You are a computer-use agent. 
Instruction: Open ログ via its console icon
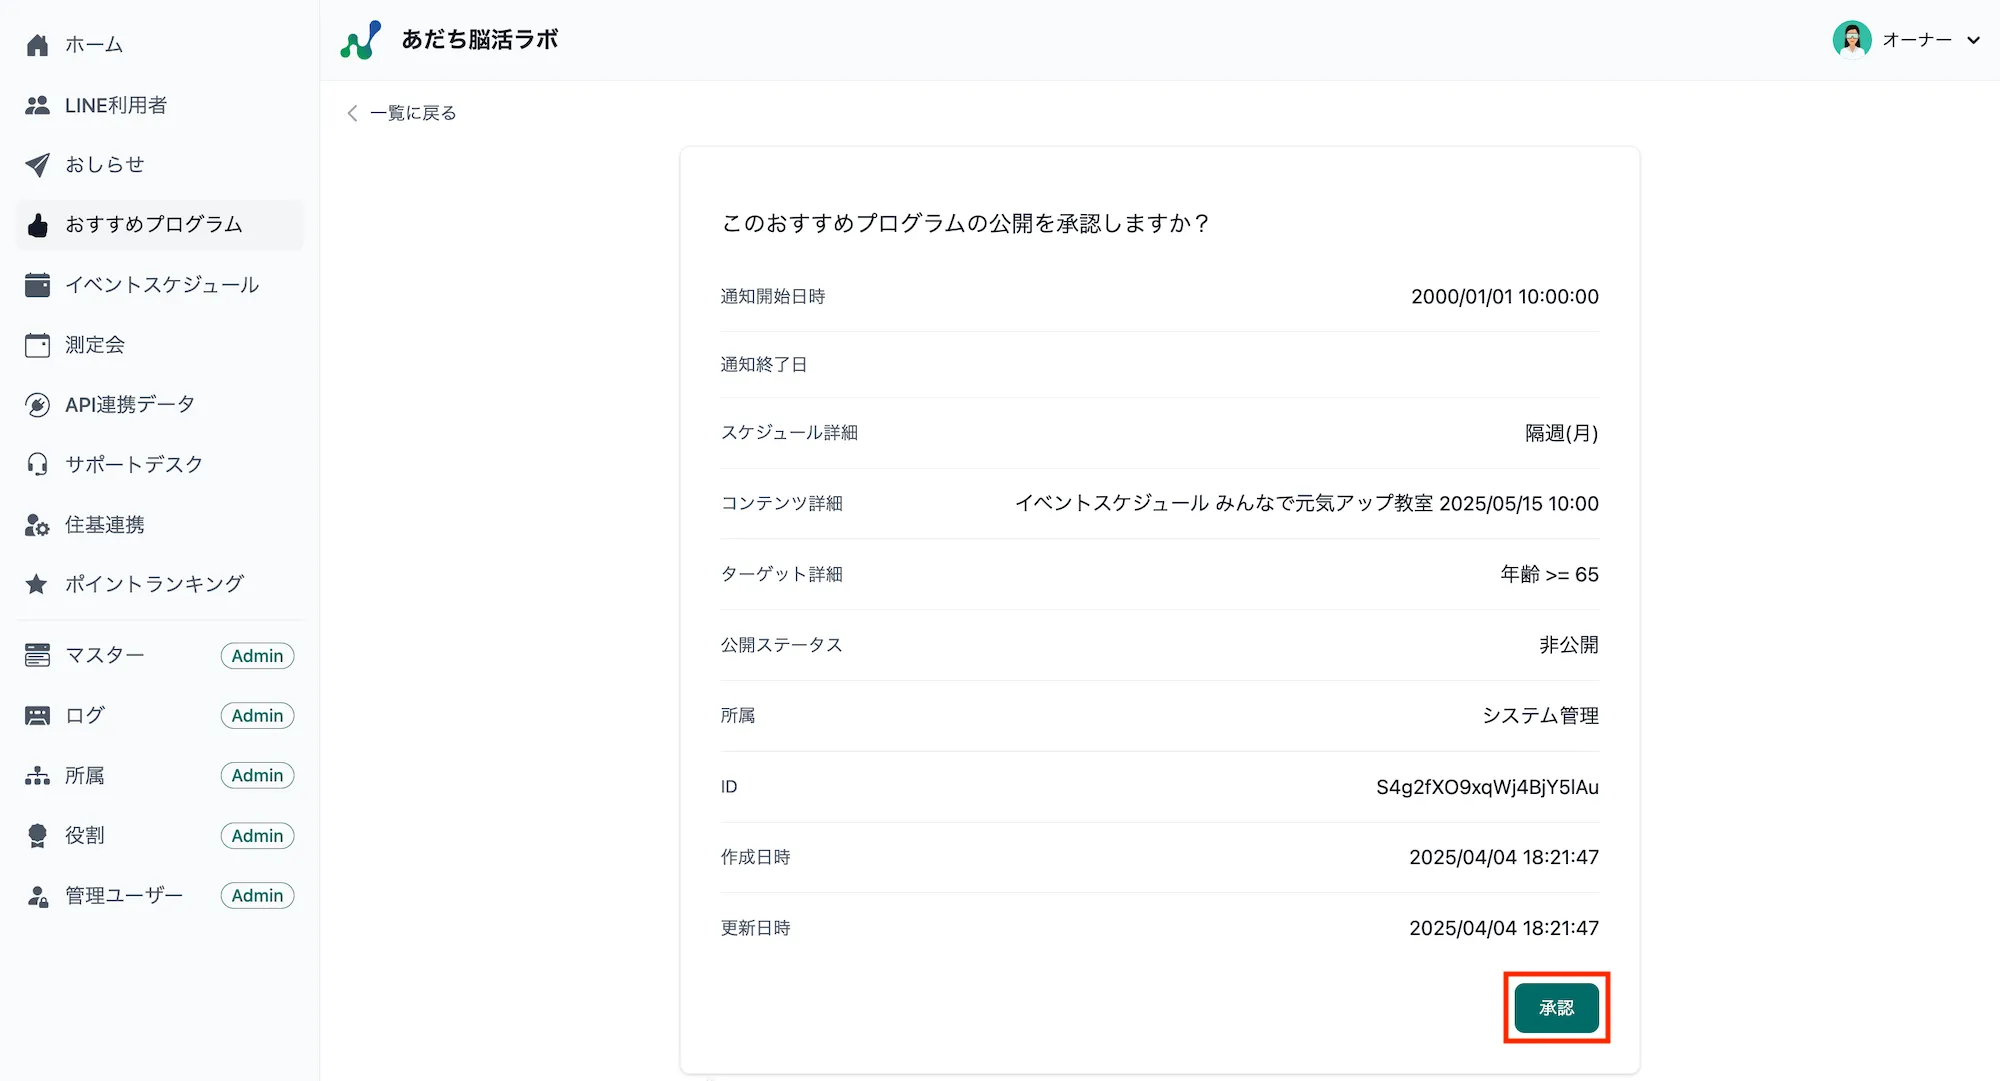click(x=37, y=715)
